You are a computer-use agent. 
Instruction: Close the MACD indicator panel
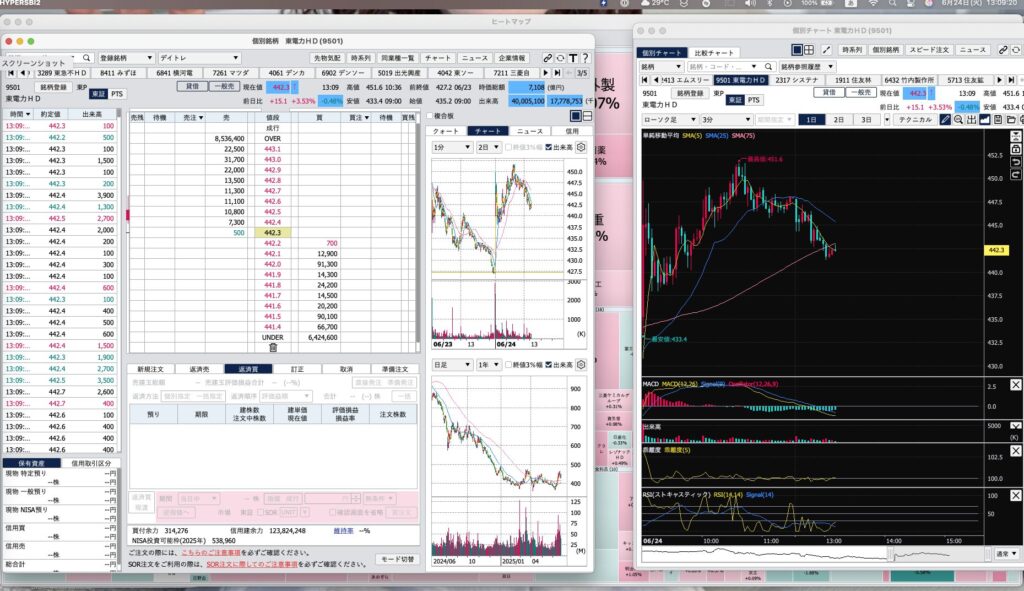1016,385
